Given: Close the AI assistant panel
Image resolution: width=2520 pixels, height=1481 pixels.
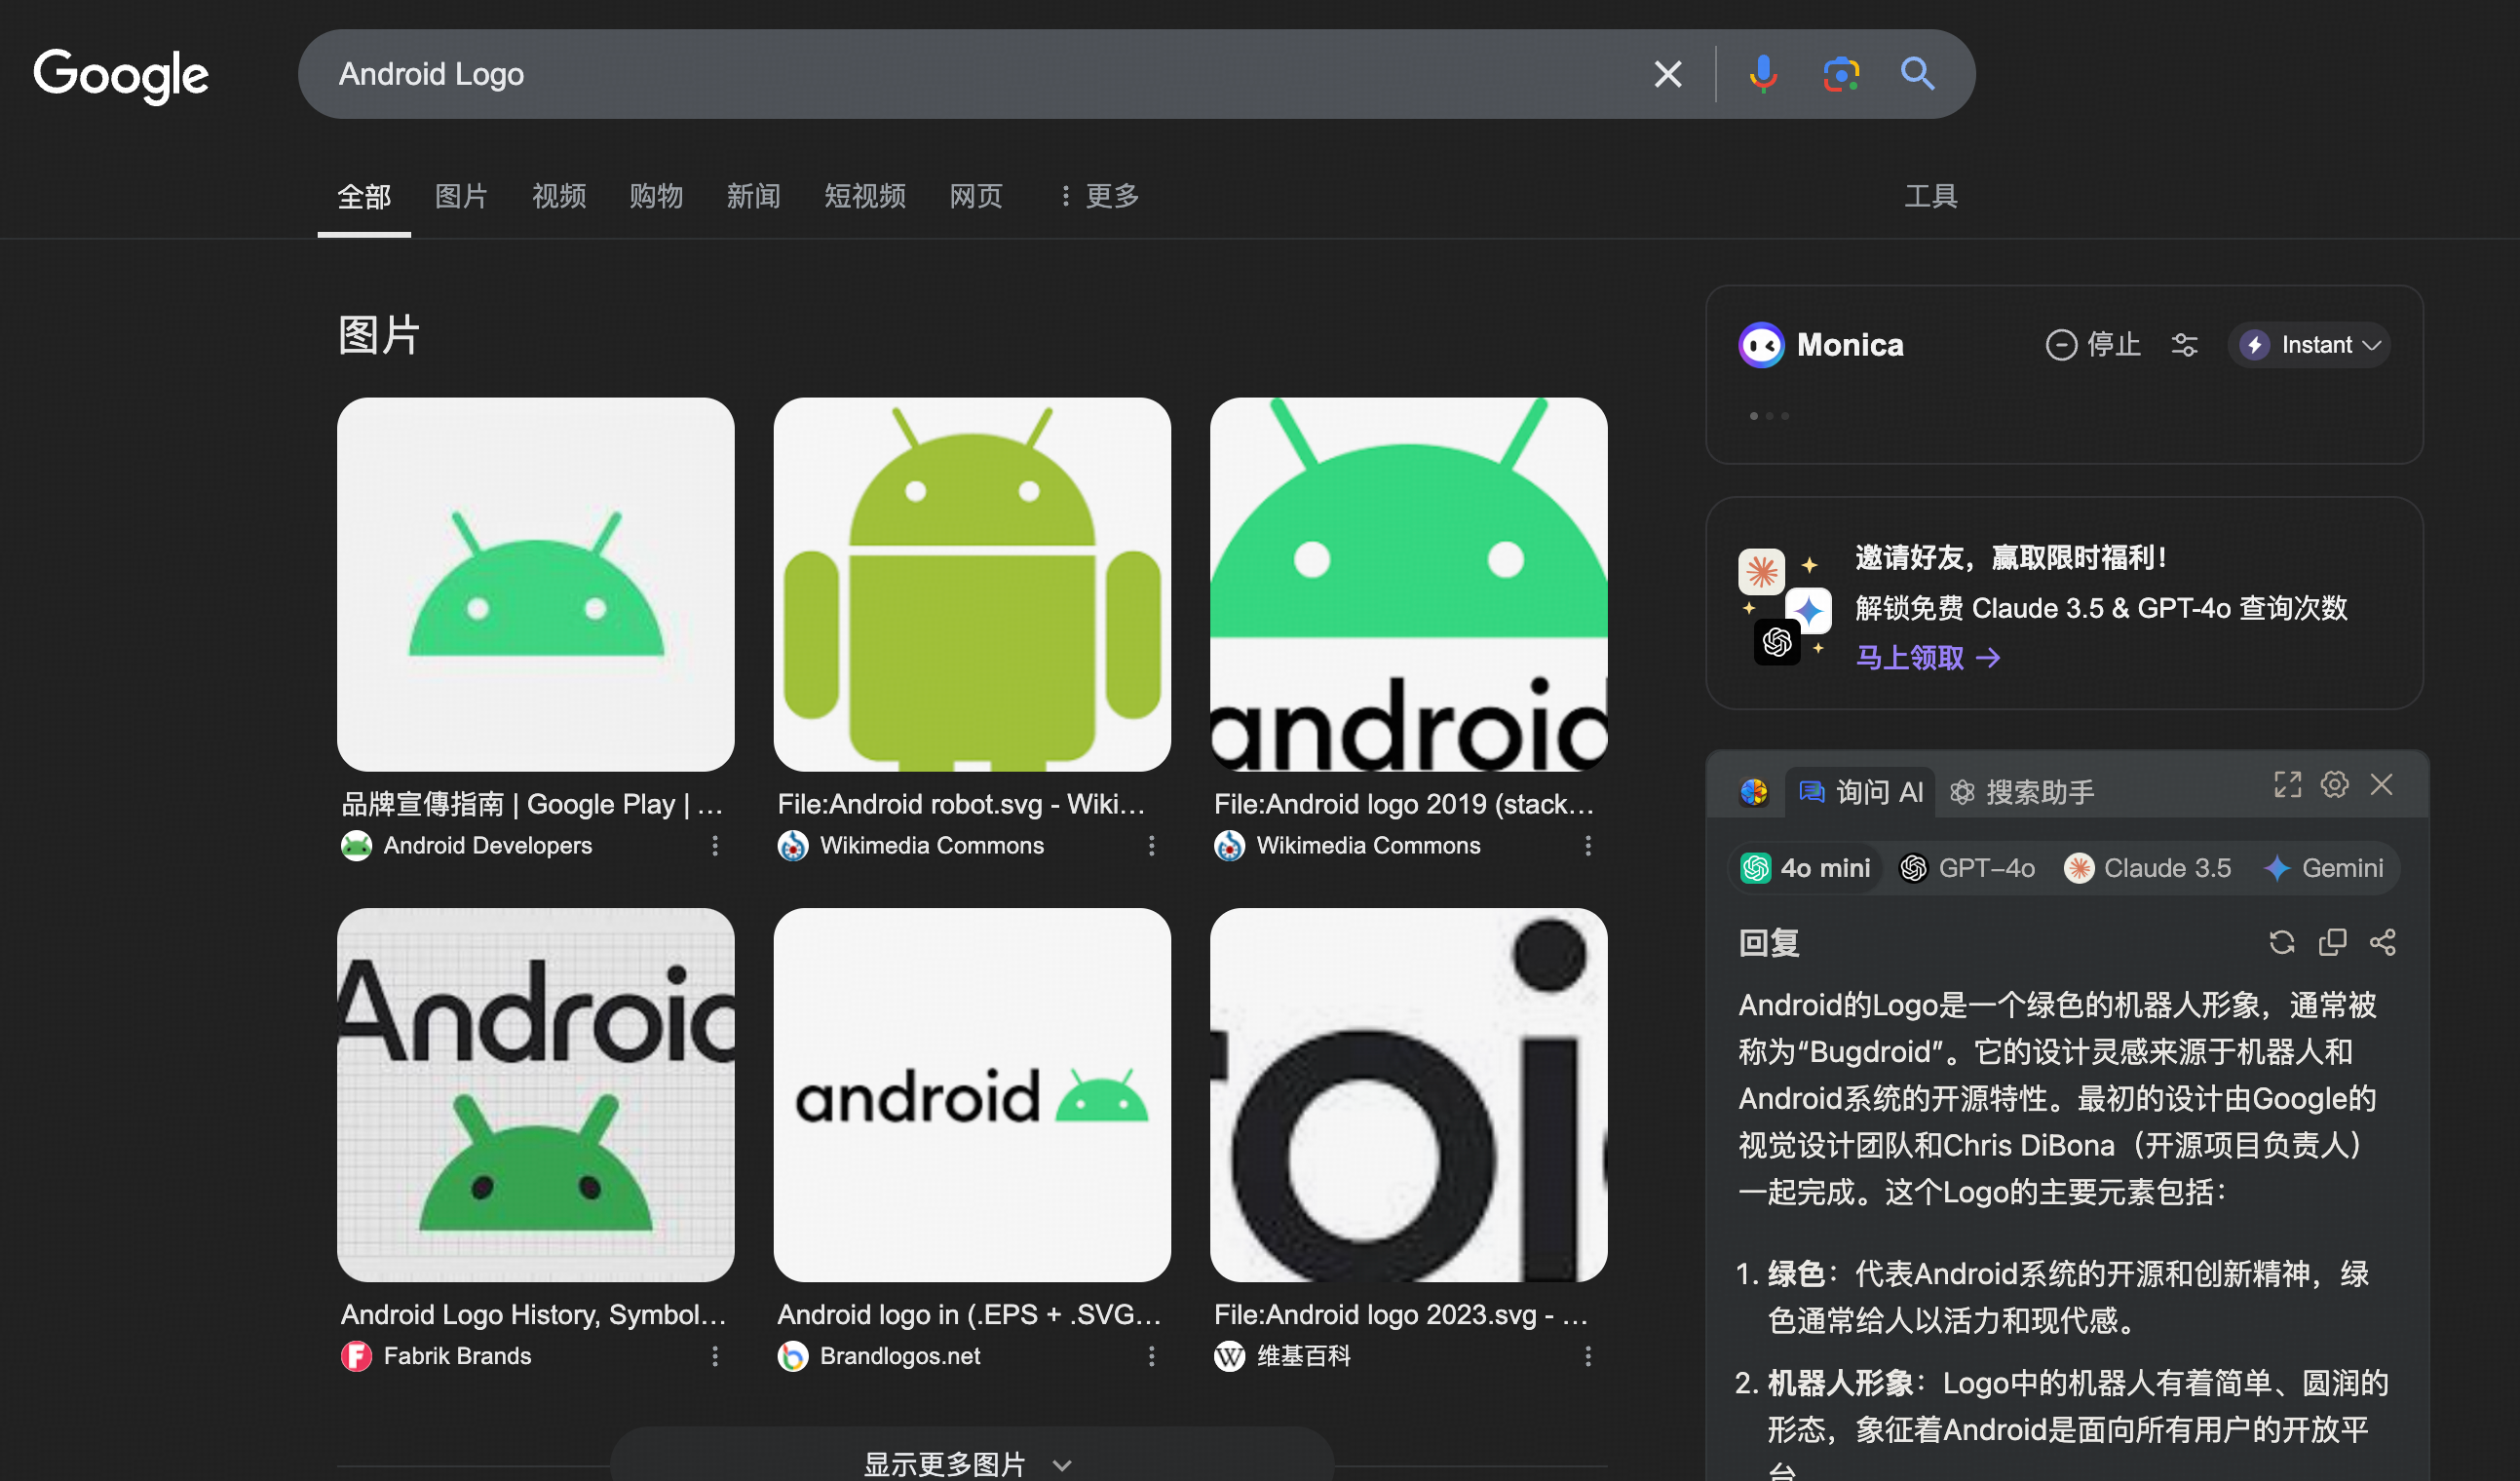Looking at the screenshot, I should pos(2381,785).
